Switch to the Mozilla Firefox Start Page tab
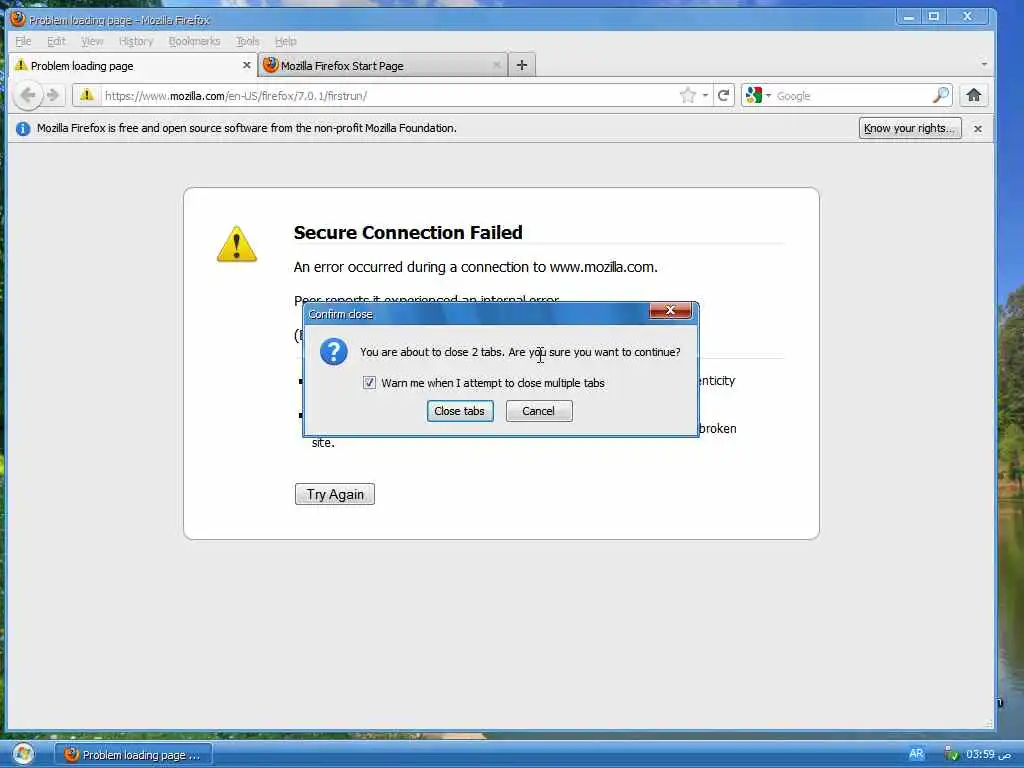 (x=383, y=65)
